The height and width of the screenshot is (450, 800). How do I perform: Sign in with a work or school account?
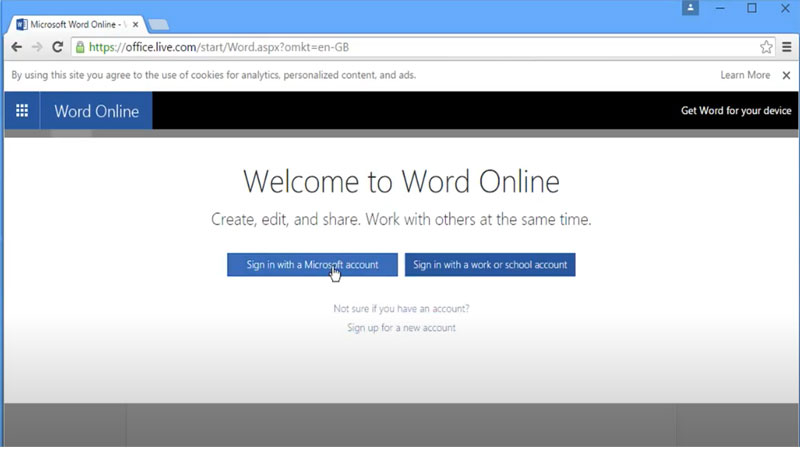click(490, 265)
